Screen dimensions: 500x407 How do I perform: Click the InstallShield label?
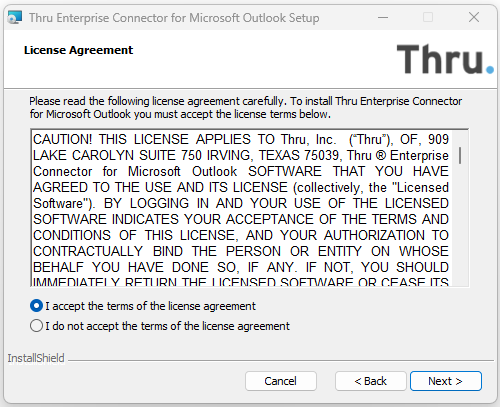36,358
